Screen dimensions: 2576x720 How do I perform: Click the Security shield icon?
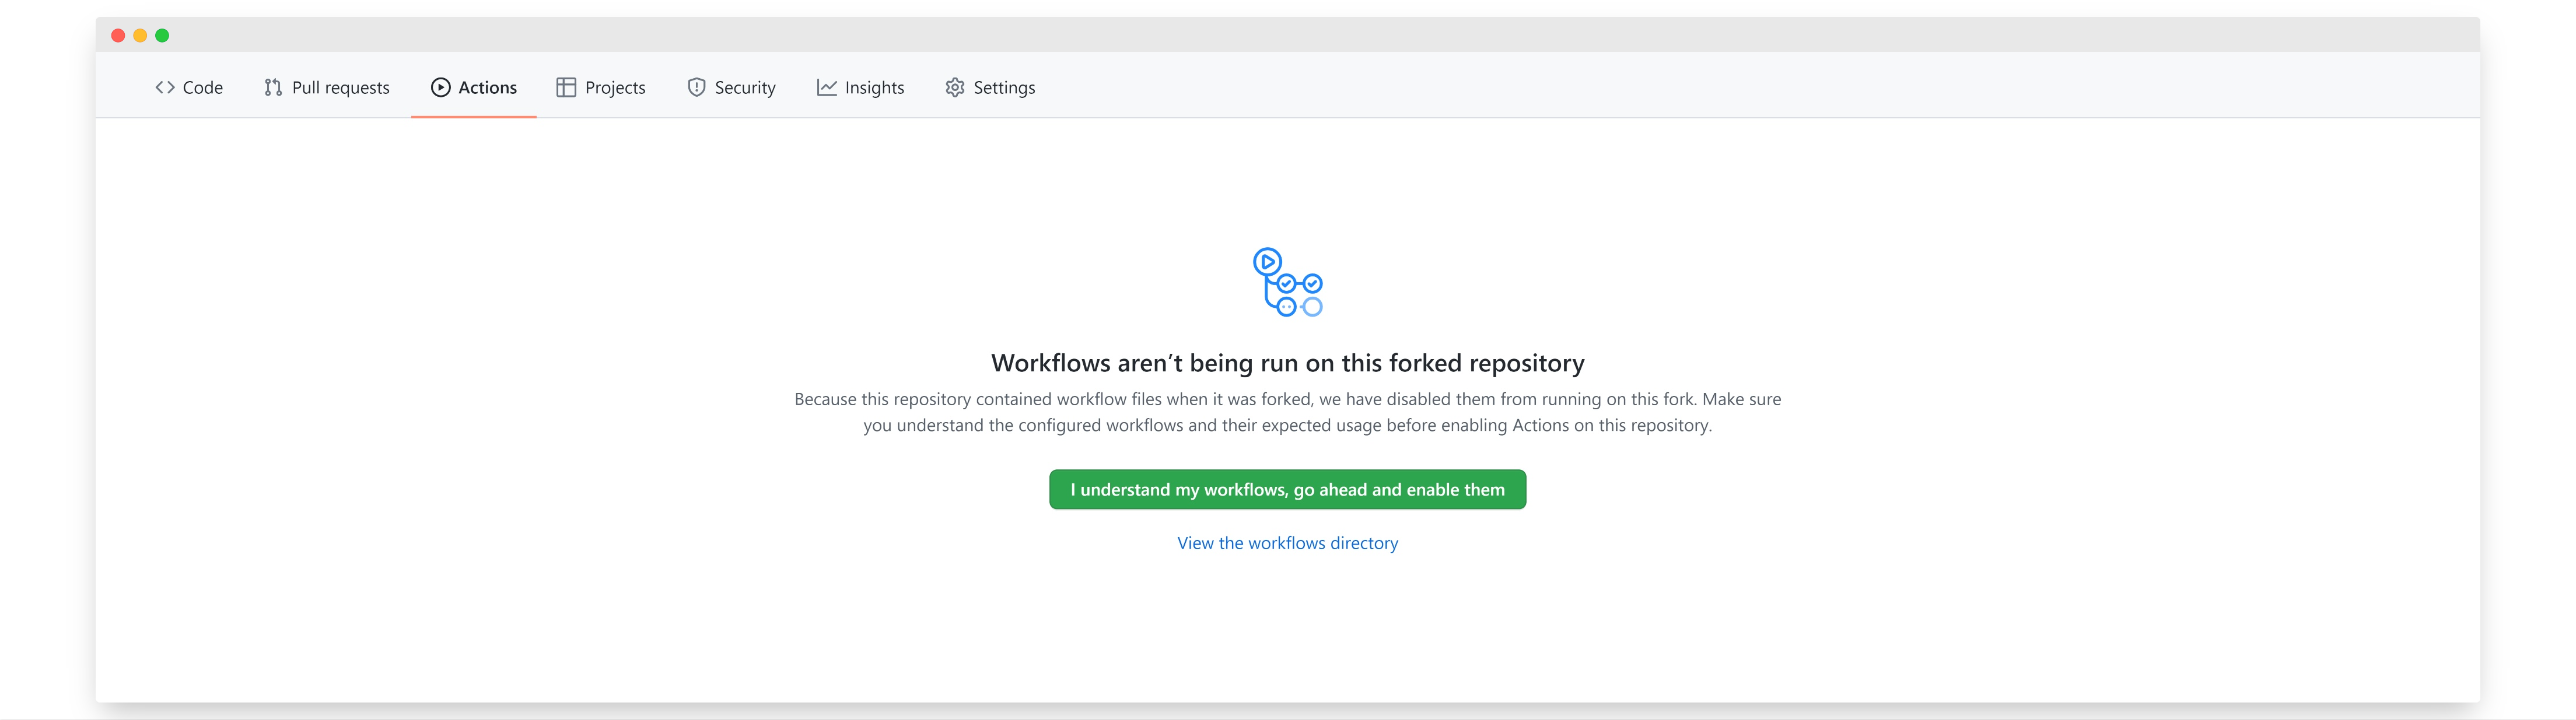692,87
